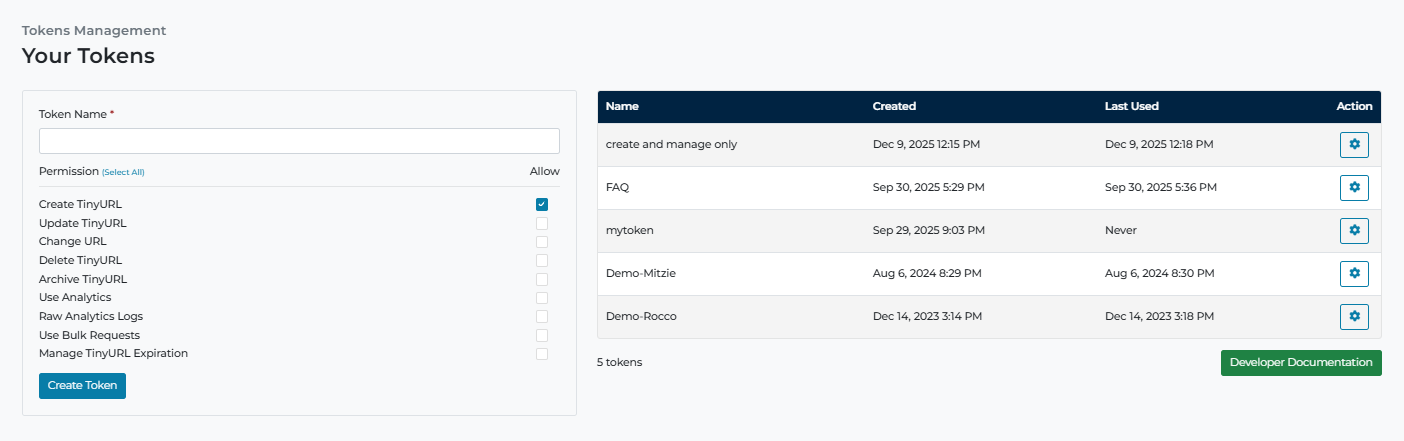The width and height of the screenshot is (1404, 441).
Task: Enable the Update TinyURL permission
Action: (x=542, y=223)
